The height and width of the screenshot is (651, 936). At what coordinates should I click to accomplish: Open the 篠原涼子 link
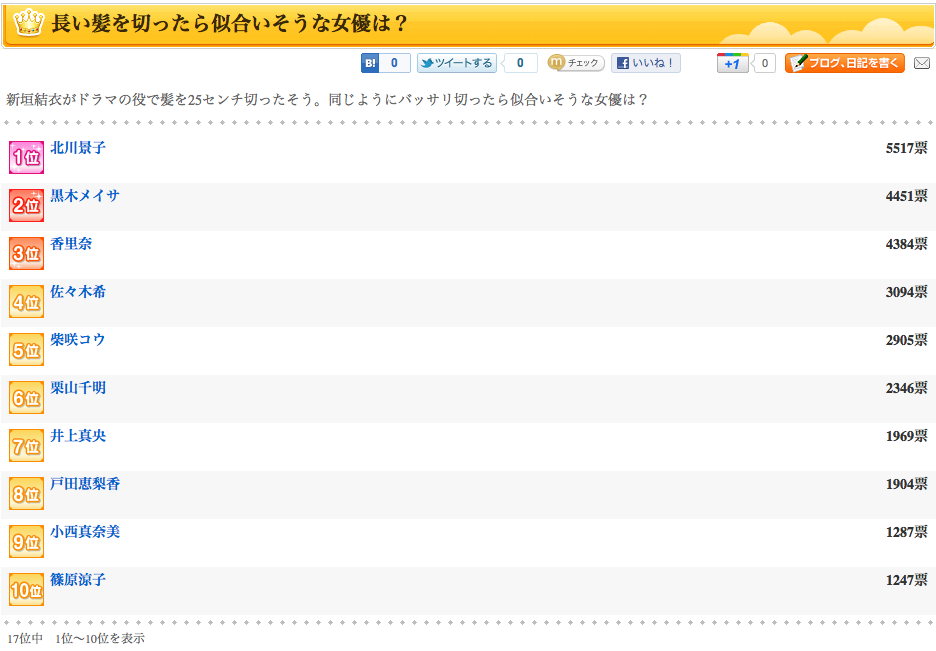point(78,579)
